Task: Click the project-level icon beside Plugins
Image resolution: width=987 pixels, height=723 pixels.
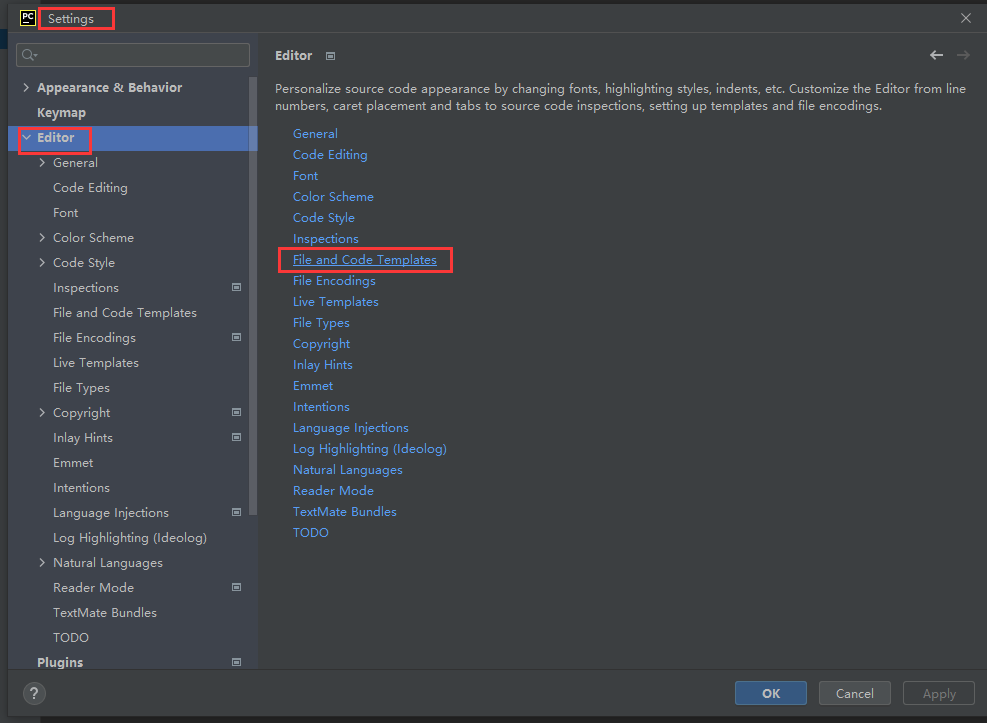Action: point(237,662)
